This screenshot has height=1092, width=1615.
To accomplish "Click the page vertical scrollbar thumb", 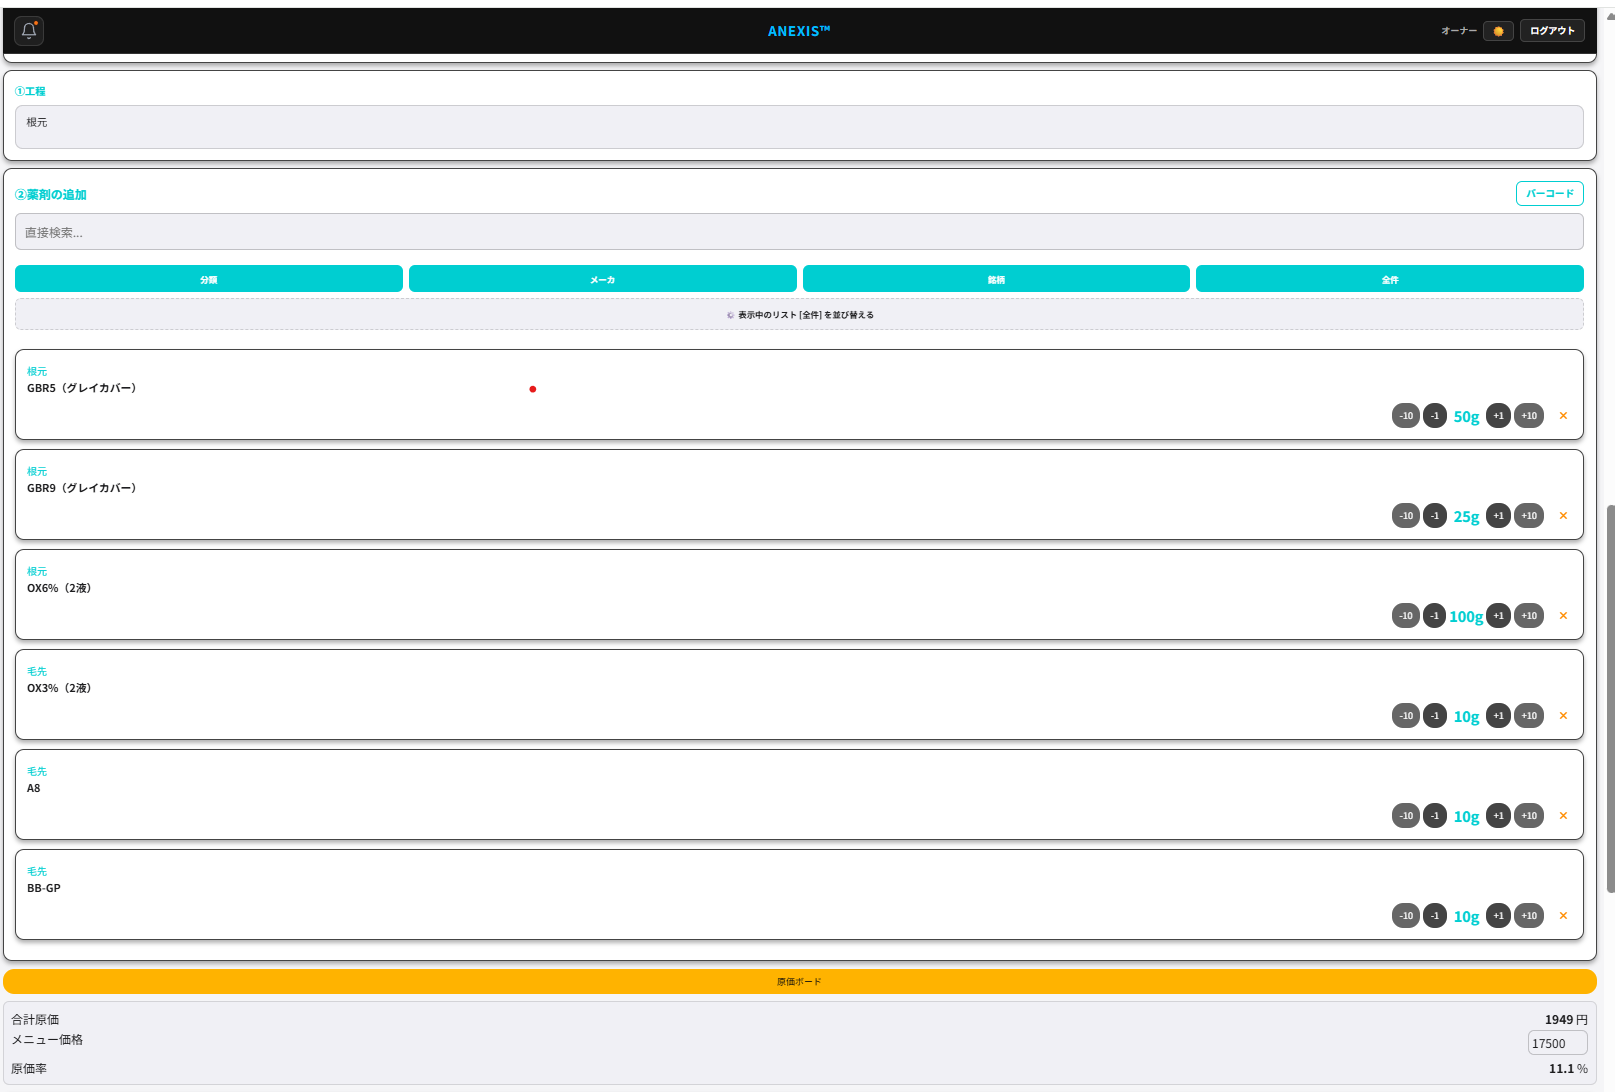I will point(1610,698).
